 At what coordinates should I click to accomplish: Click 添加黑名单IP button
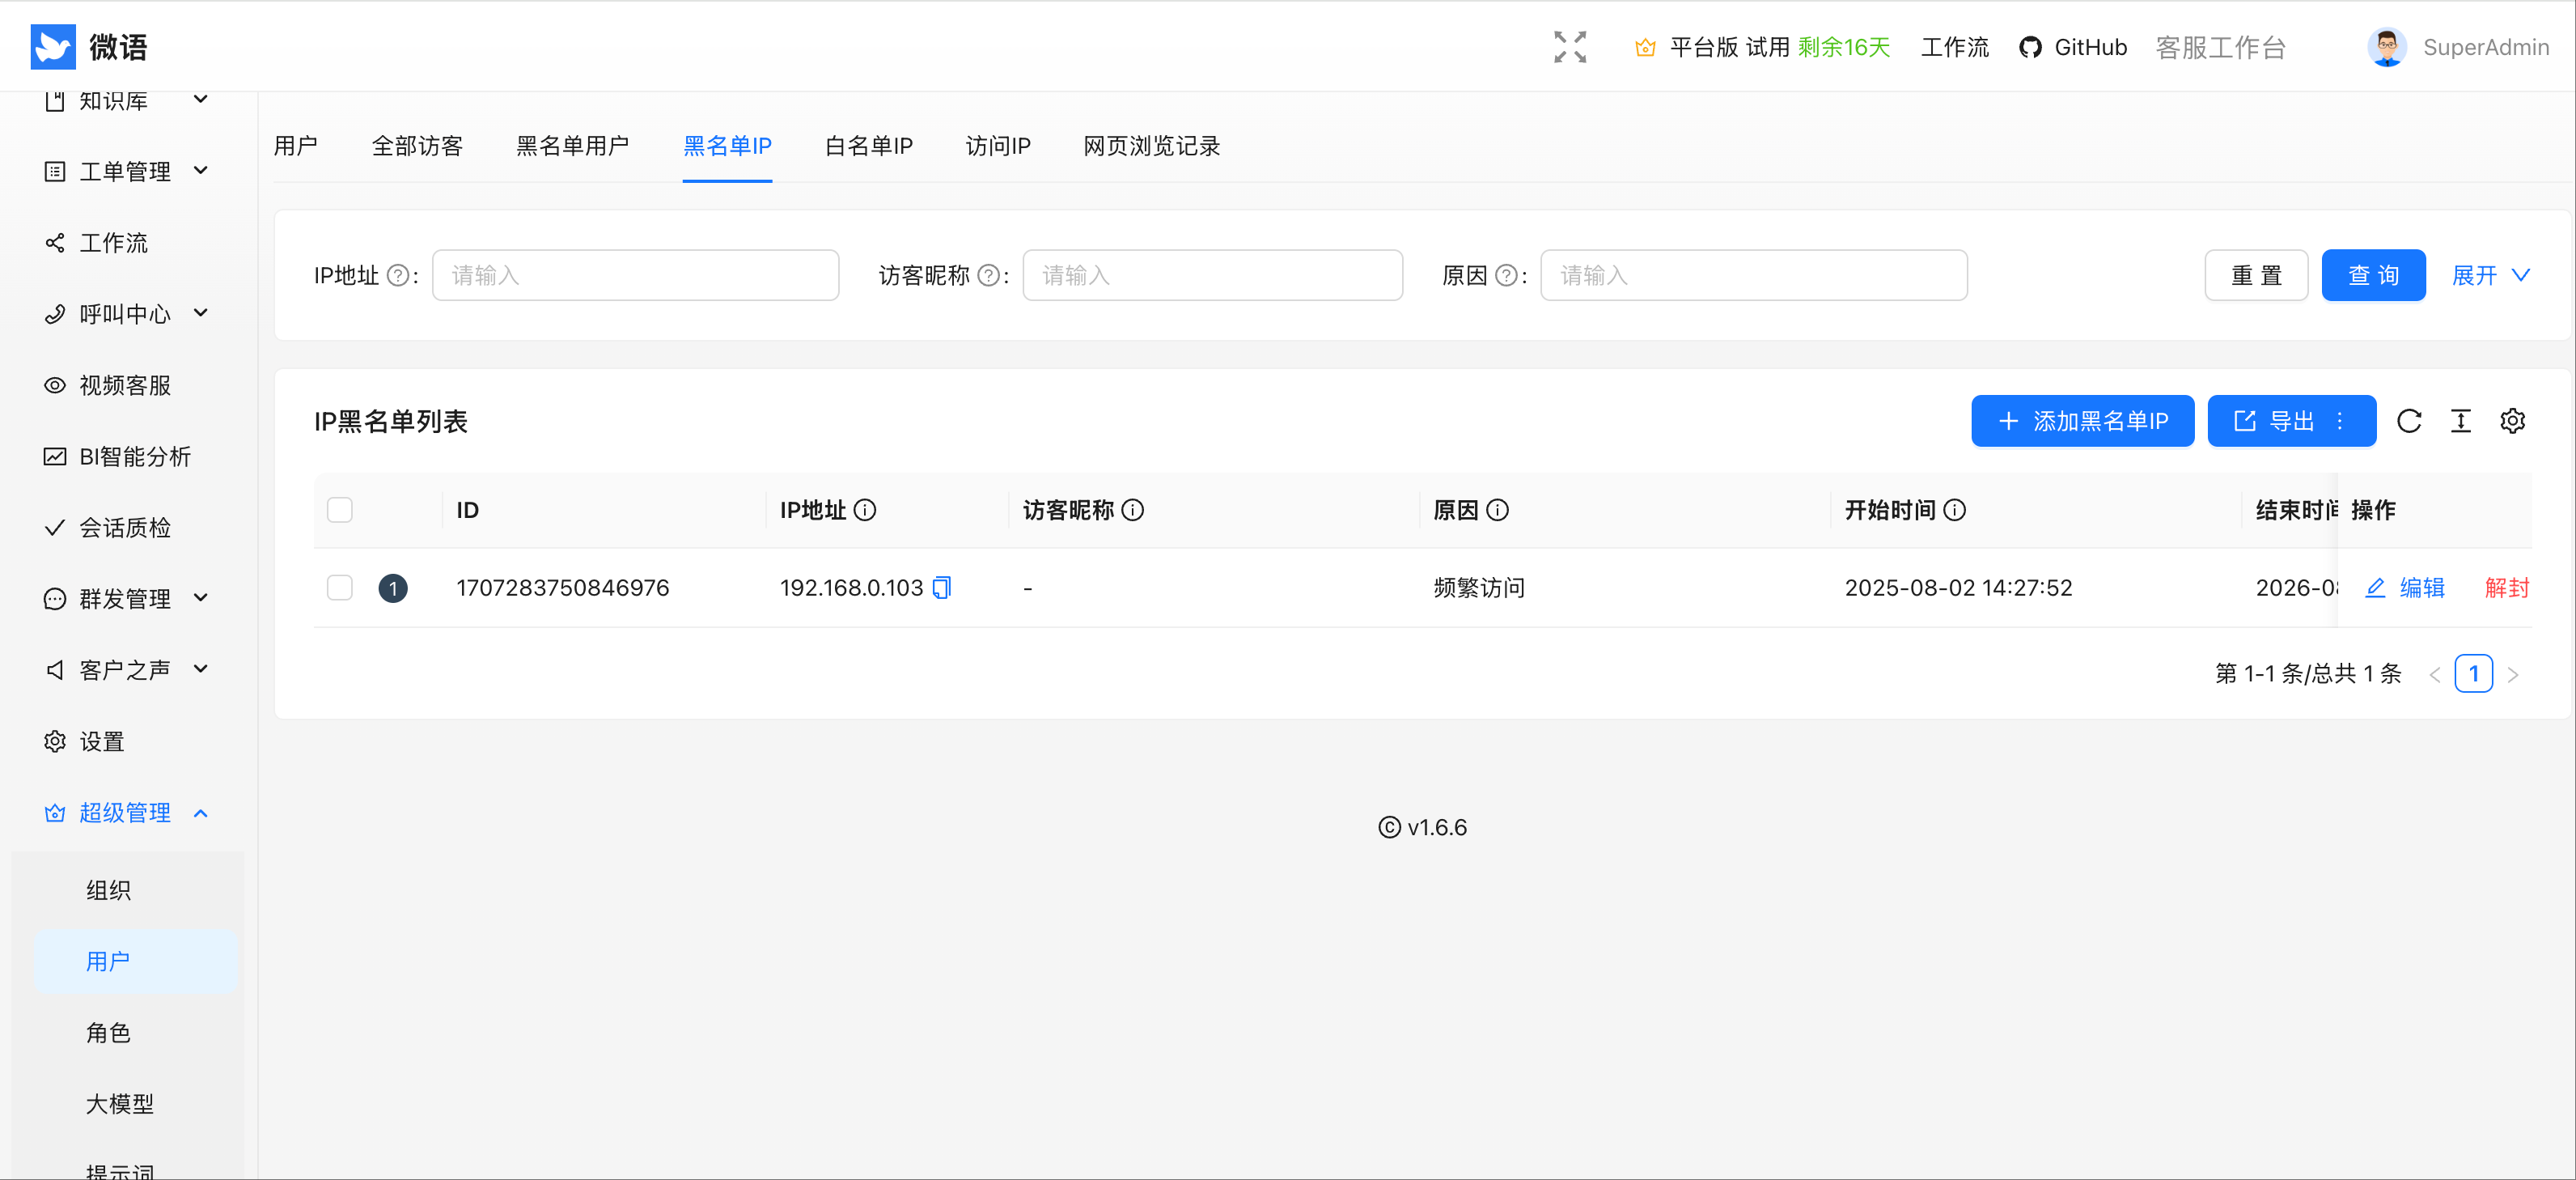click(x=2082, y=421)
